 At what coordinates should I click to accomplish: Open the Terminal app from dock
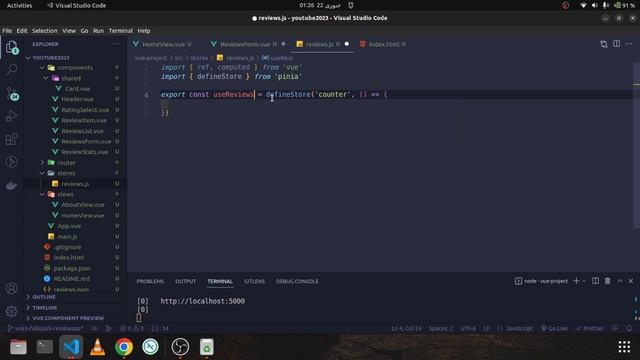[44, 347]
